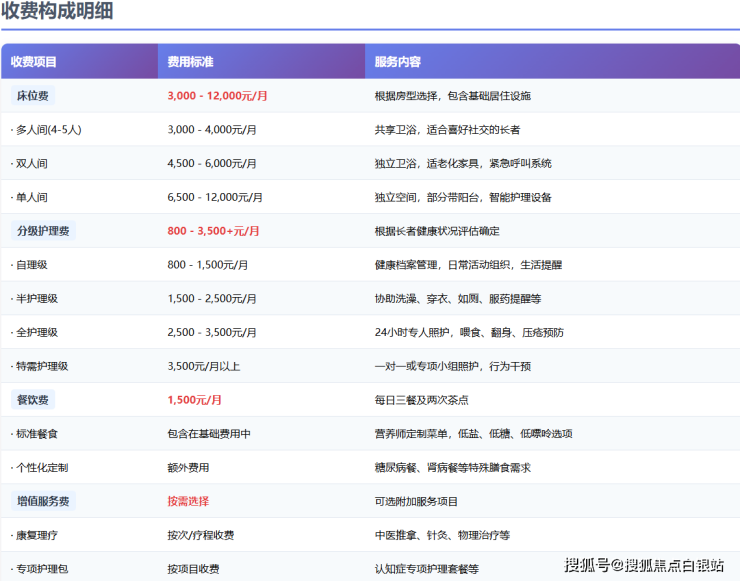The image size is (740, 581).
Task: Click the 收费构成明细 page heading
Action: coord(57,12)
